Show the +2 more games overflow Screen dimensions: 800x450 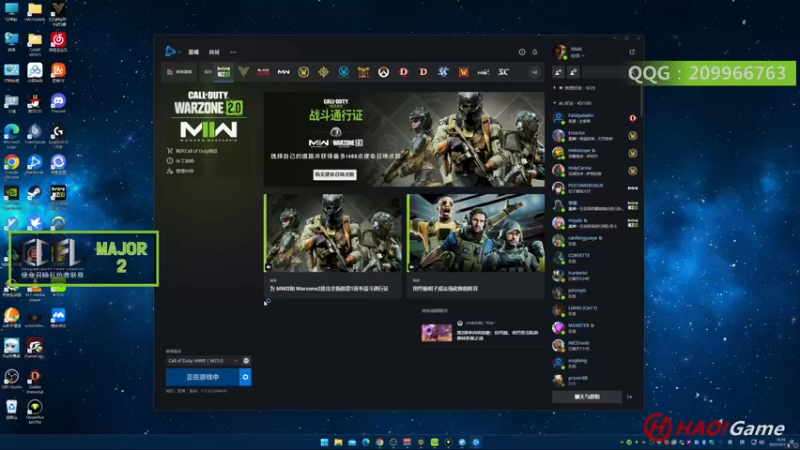point(534,72)
